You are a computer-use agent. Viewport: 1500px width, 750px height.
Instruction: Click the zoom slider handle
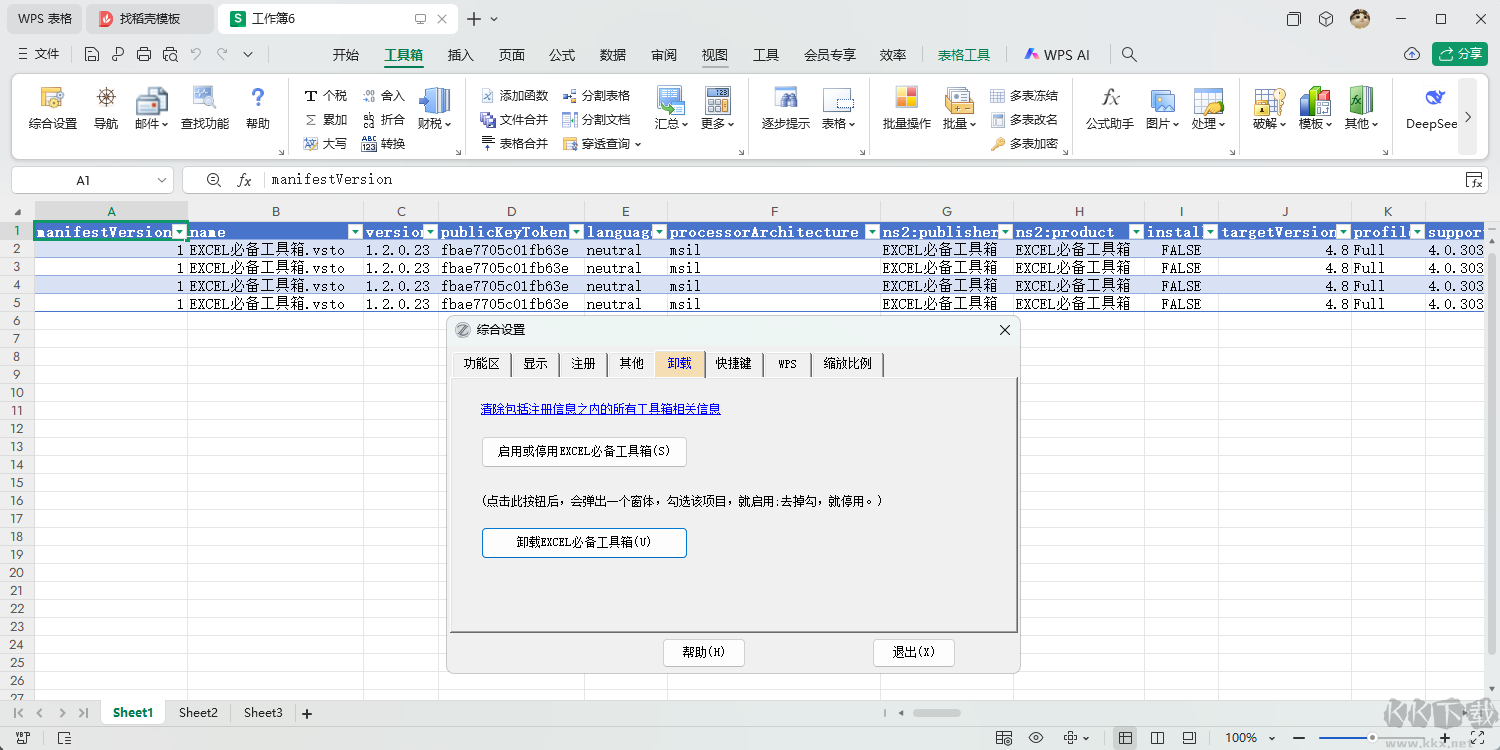tap(1373, 738)
